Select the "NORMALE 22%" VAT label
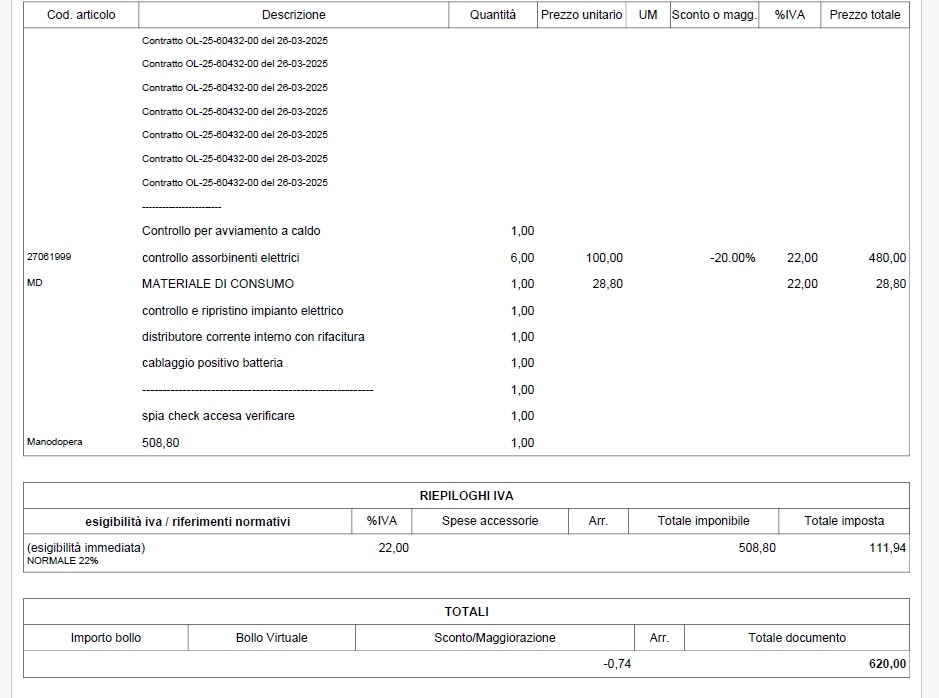The height and width of the screenshot is (698, 939). pyautogui.click(x=62, y=561)
